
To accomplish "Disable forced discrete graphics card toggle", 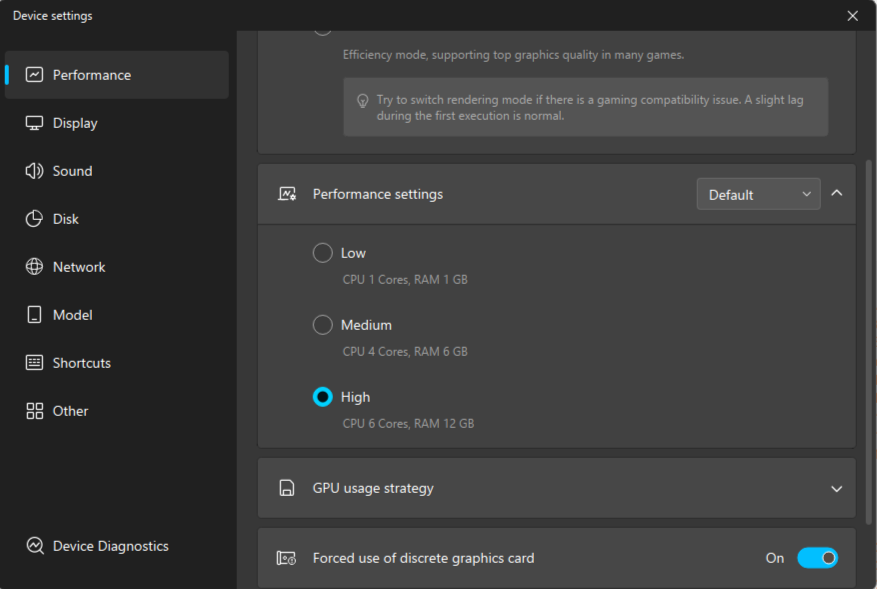I will click(x=817, y=558).
